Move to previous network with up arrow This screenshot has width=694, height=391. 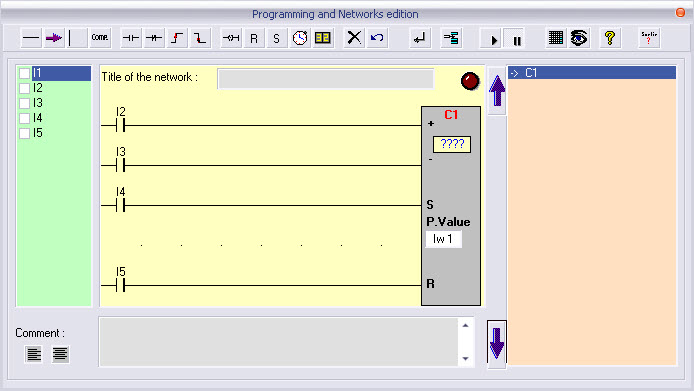(x=497, y=91)
